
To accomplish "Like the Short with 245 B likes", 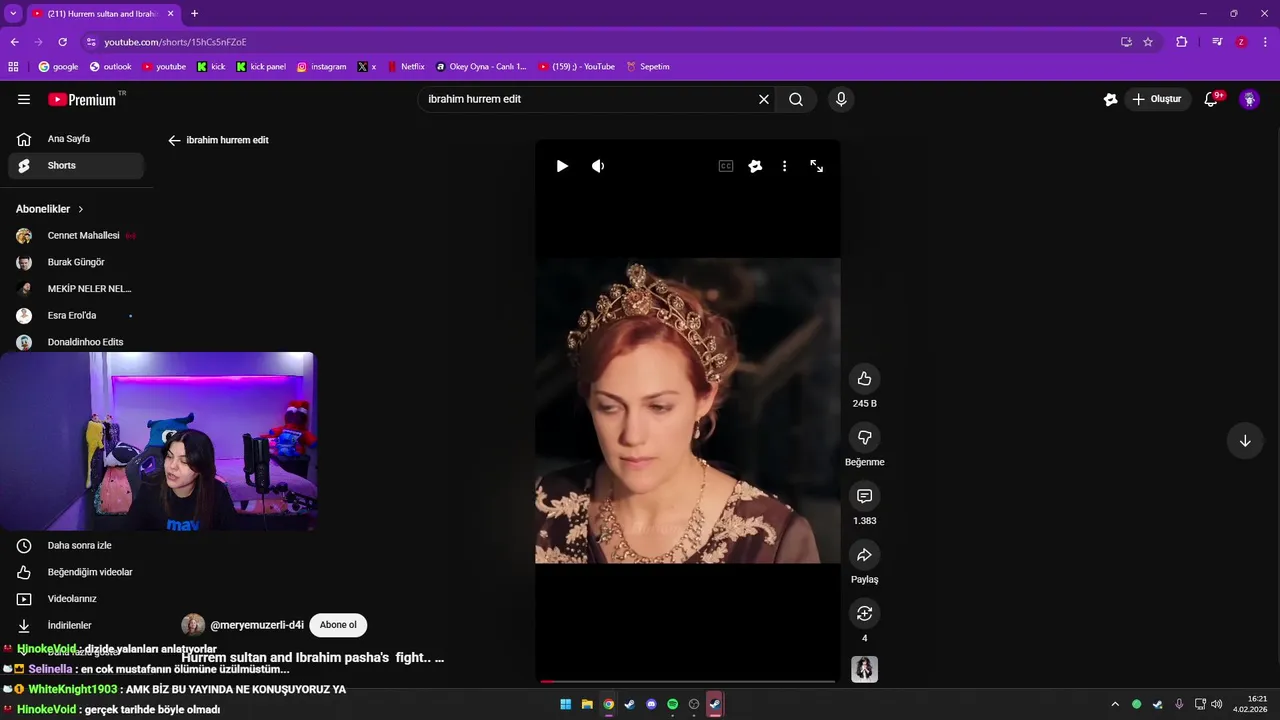I will pos(864,378).
